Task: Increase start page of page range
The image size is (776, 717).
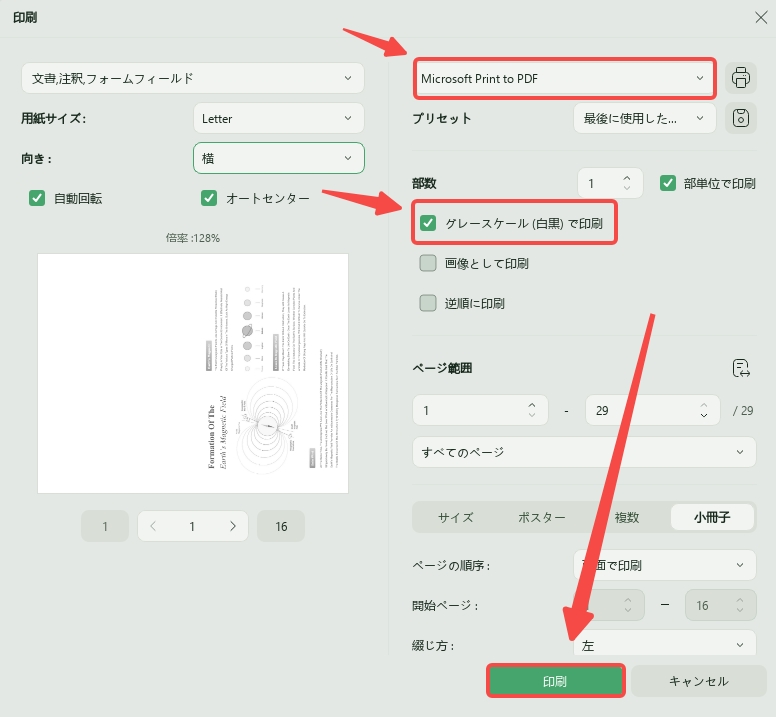Action: coord(532,405)
